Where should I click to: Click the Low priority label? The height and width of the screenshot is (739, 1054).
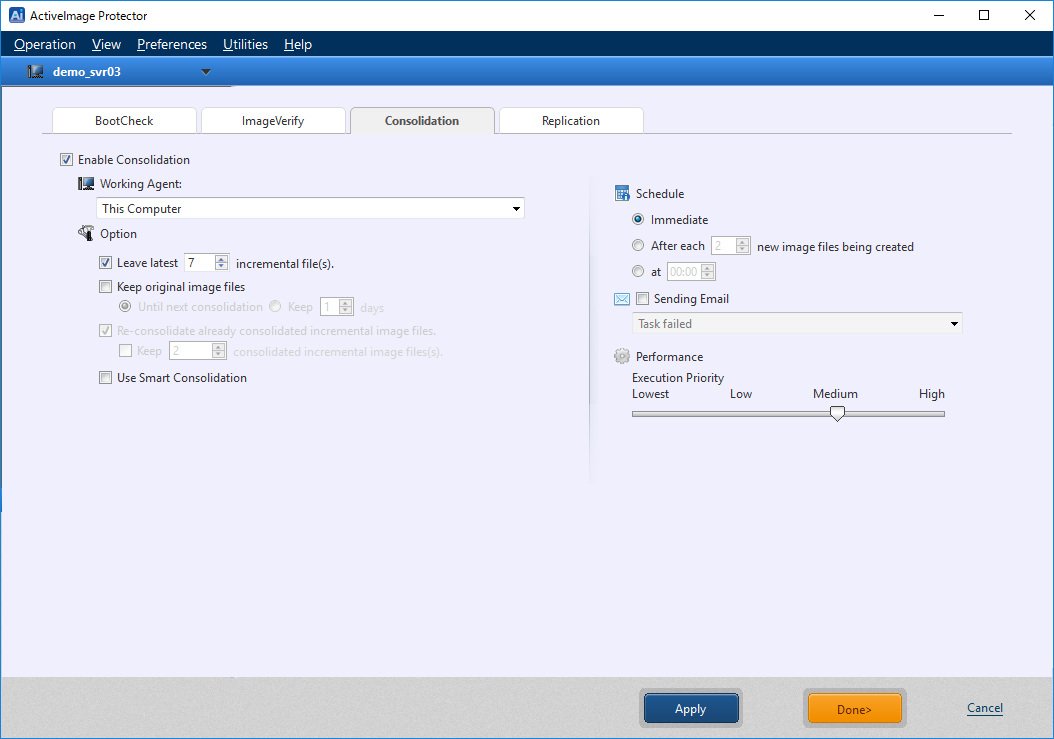(x=741, y=394)
